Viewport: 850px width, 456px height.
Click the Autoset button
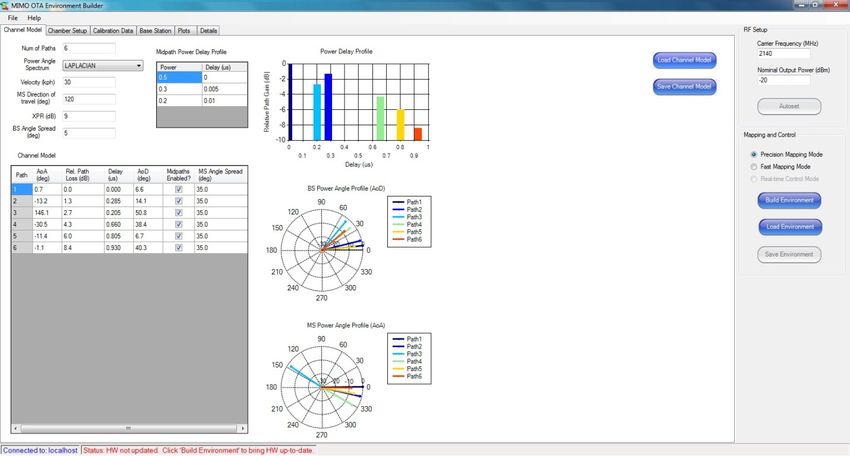point(789,106)
